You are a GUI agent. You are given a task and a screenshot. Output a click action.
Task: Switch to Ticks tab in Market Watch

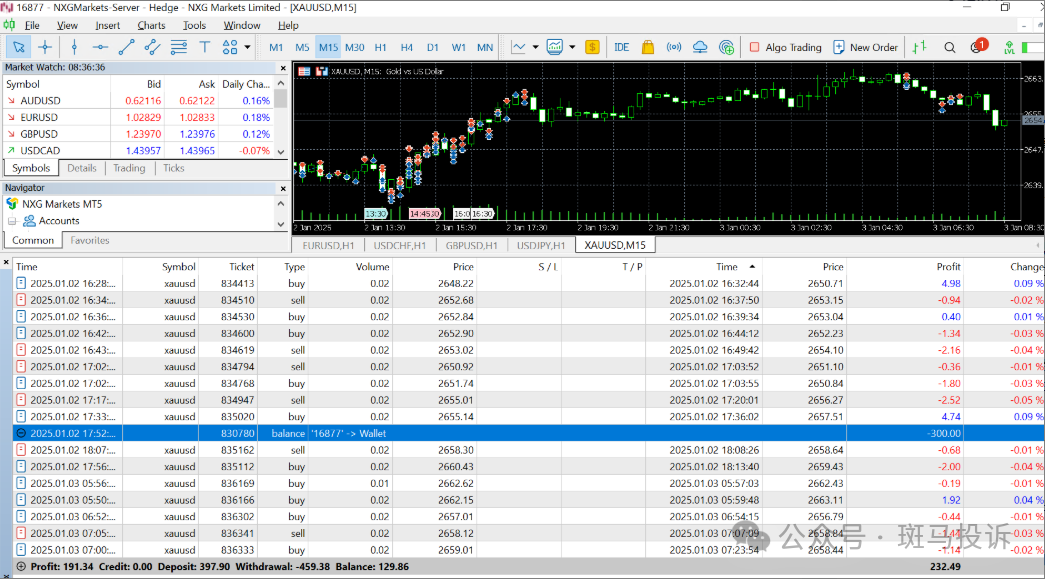point(173,168)
